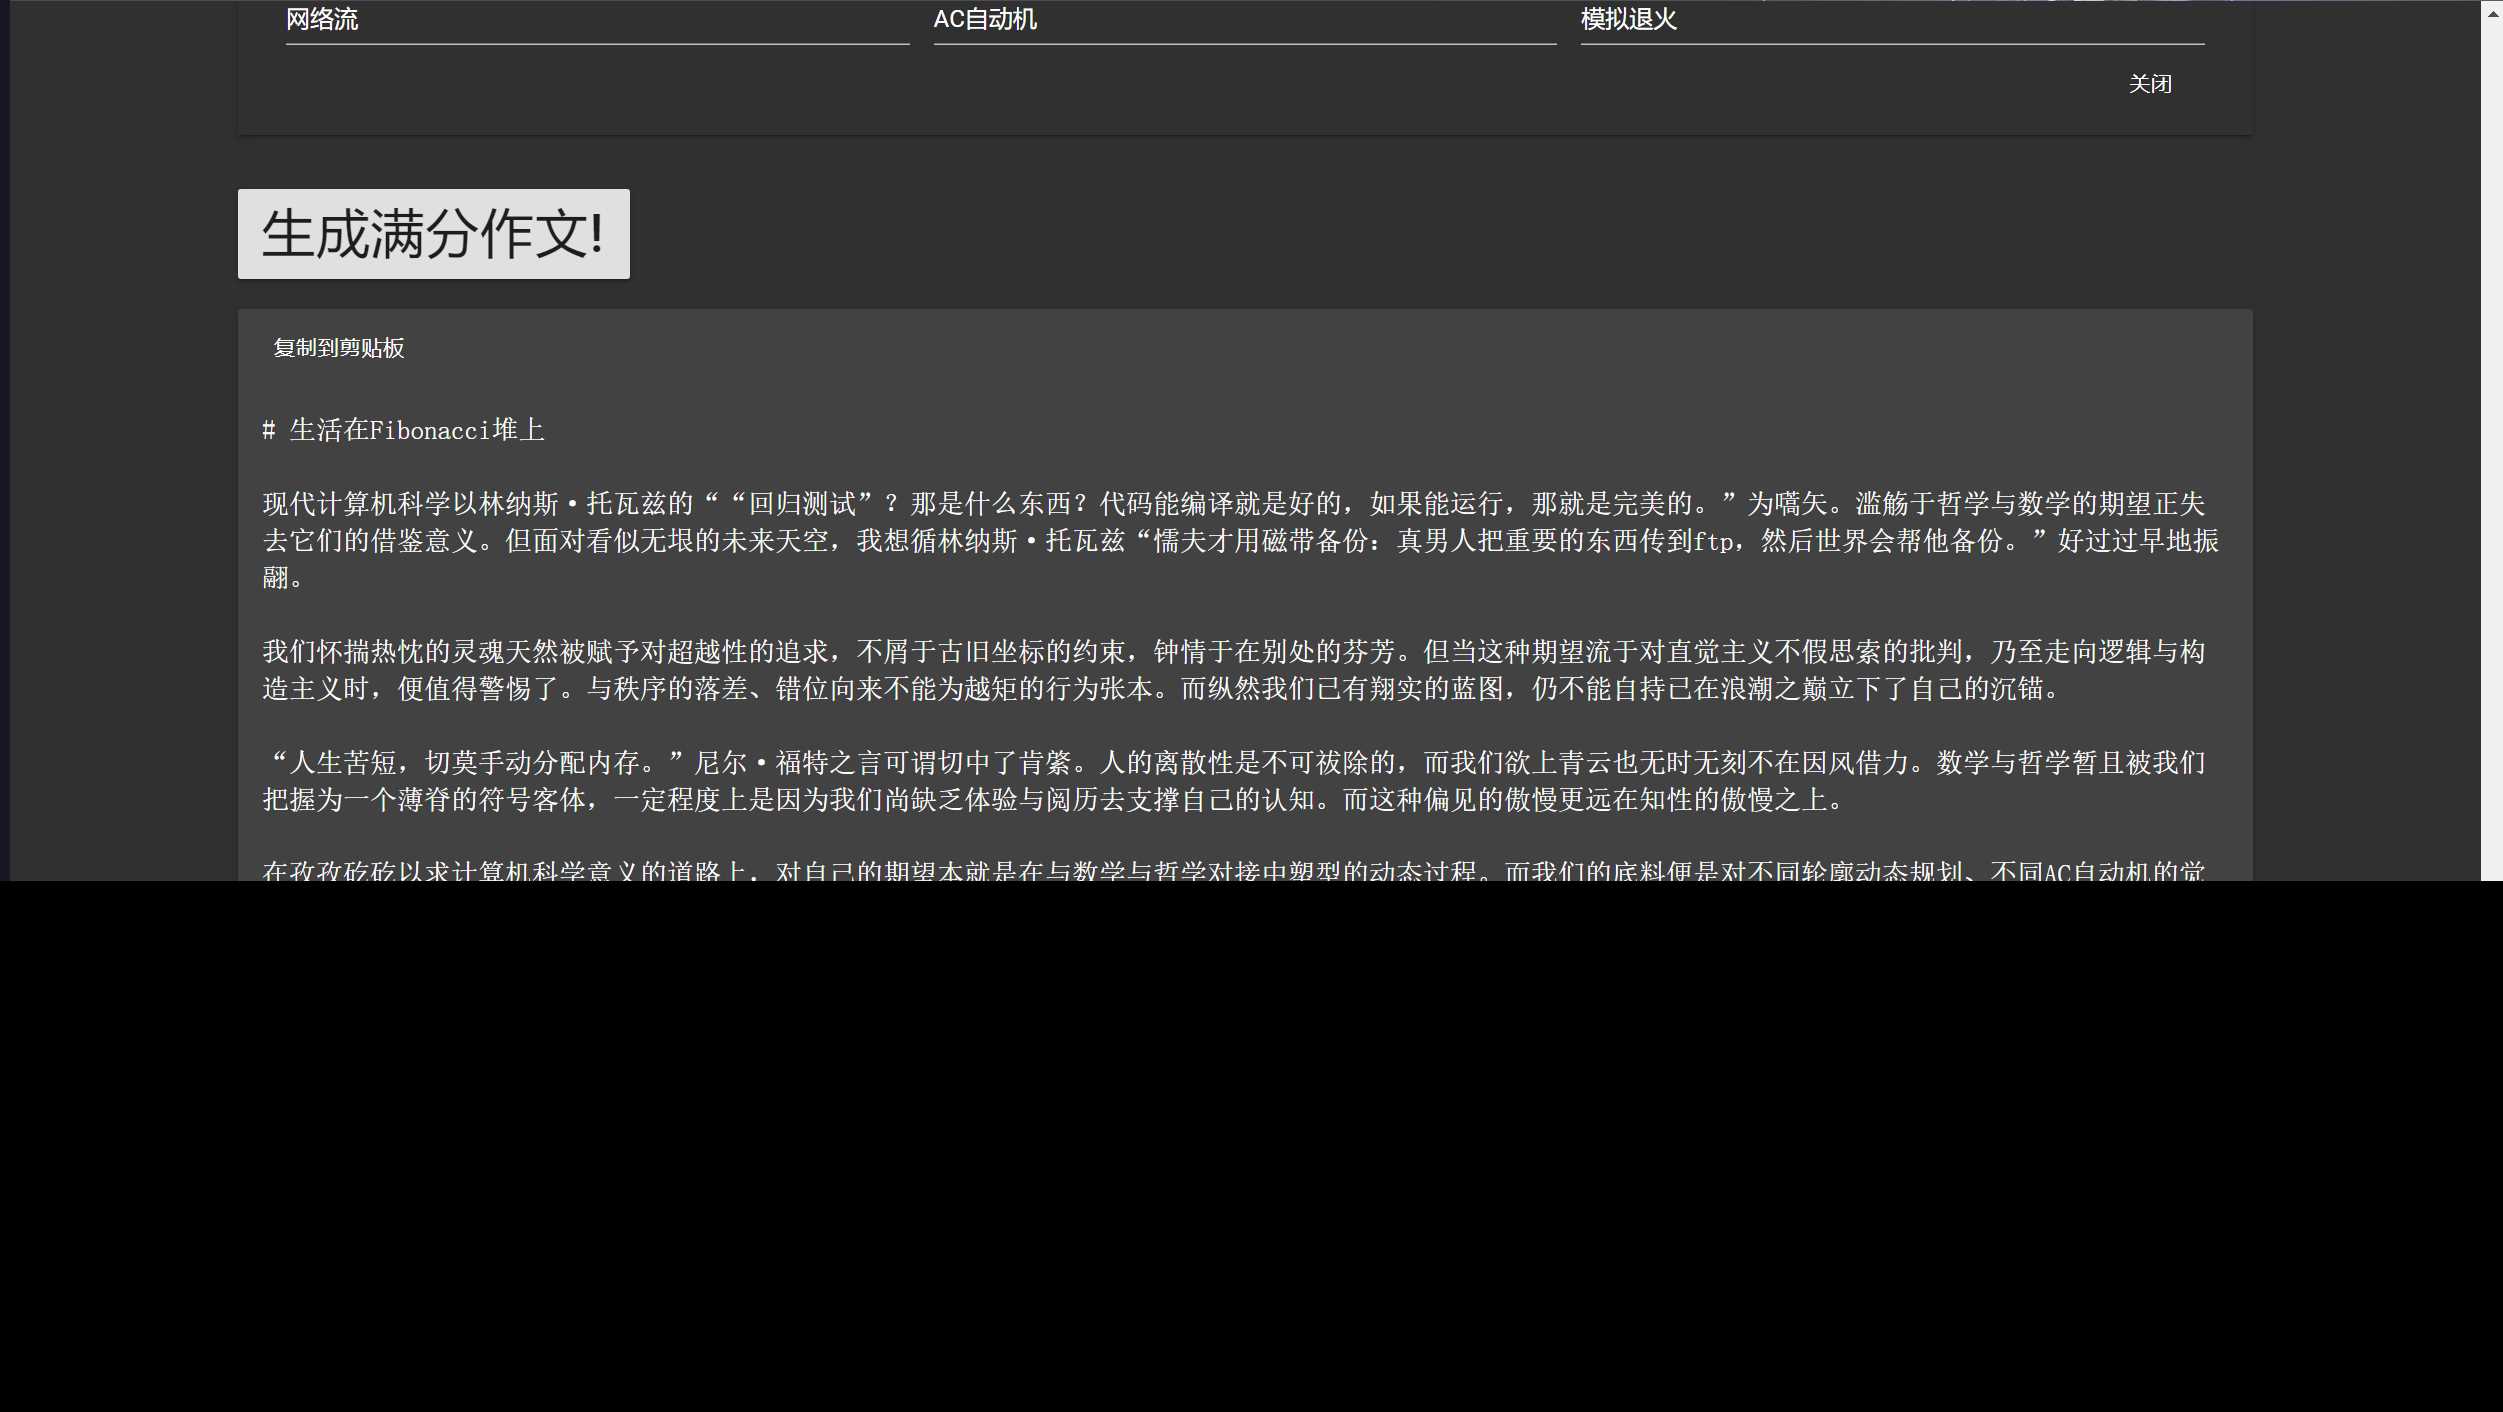Viewport: 2503px width, 1412px height.
Task: Click 复制到剪贴板 to copy essay
Action: (338, 348)
